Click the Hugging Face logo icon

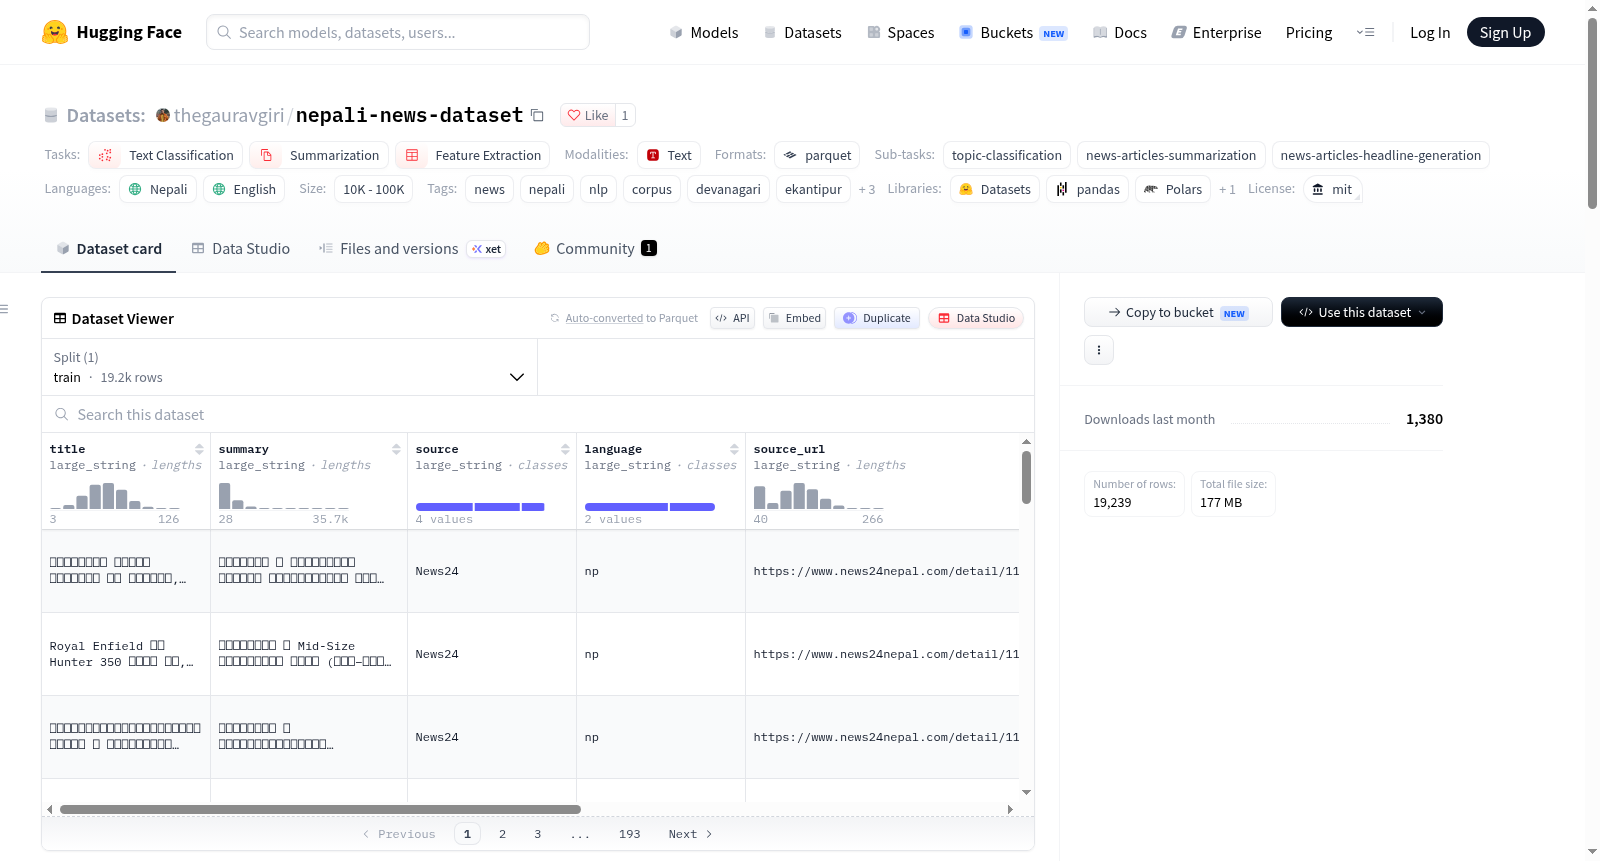pos(55,32)
